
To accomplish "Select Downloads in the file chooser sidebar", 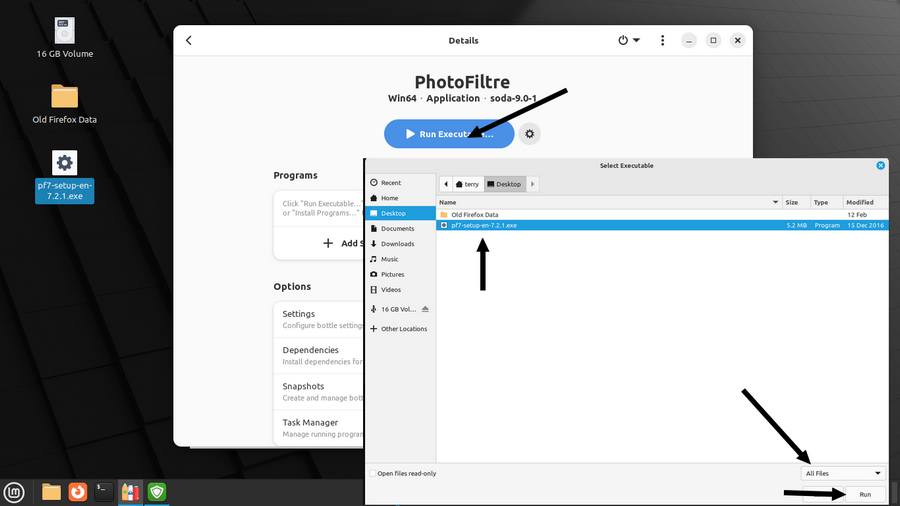I will (x=397, y=244).
